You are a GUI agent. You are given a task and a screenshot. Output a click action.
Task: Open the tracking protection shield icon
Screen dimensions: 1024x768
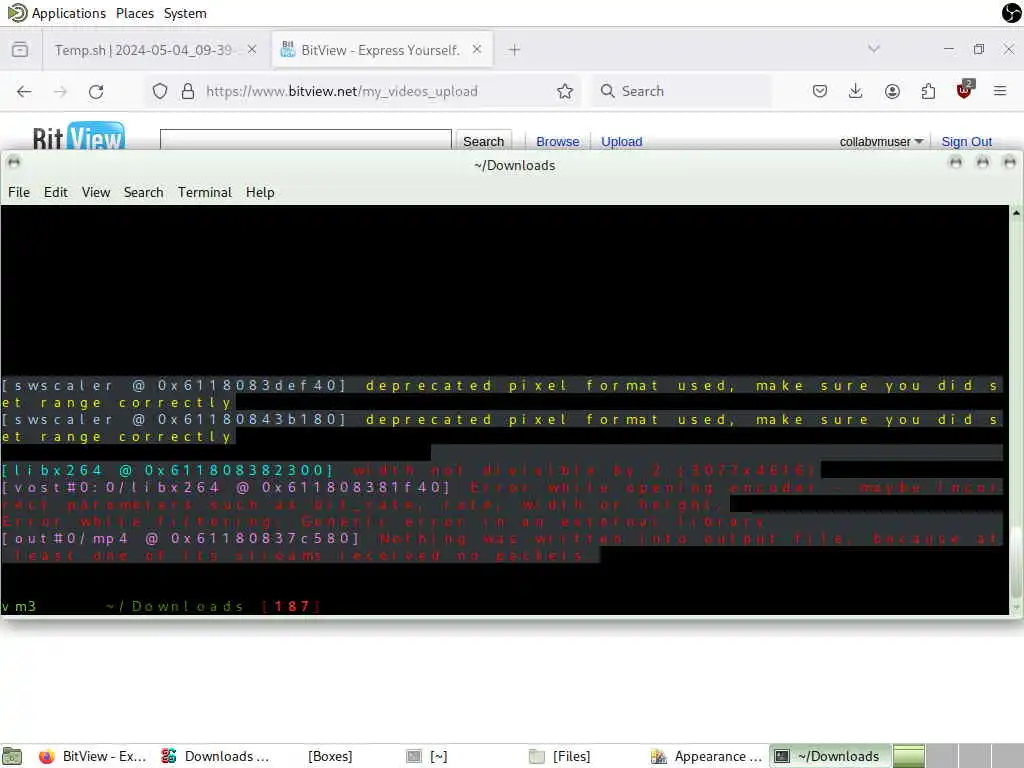pos(160,91)
